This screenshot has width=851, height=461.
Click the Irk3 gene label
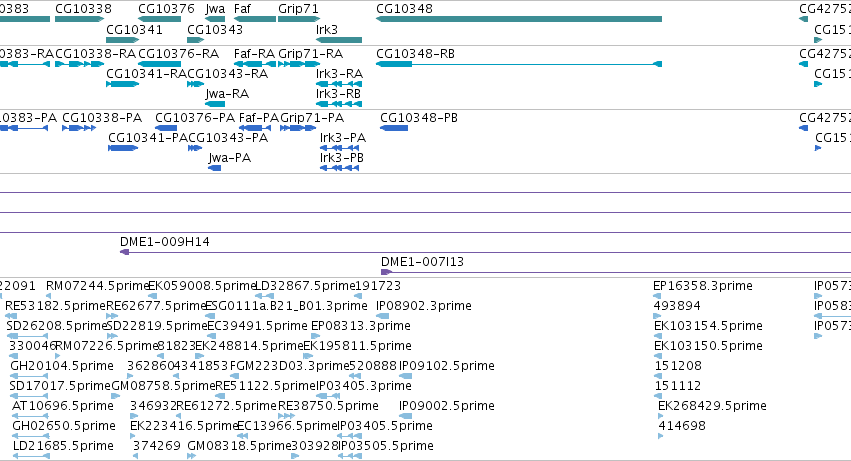click(327, 29)
